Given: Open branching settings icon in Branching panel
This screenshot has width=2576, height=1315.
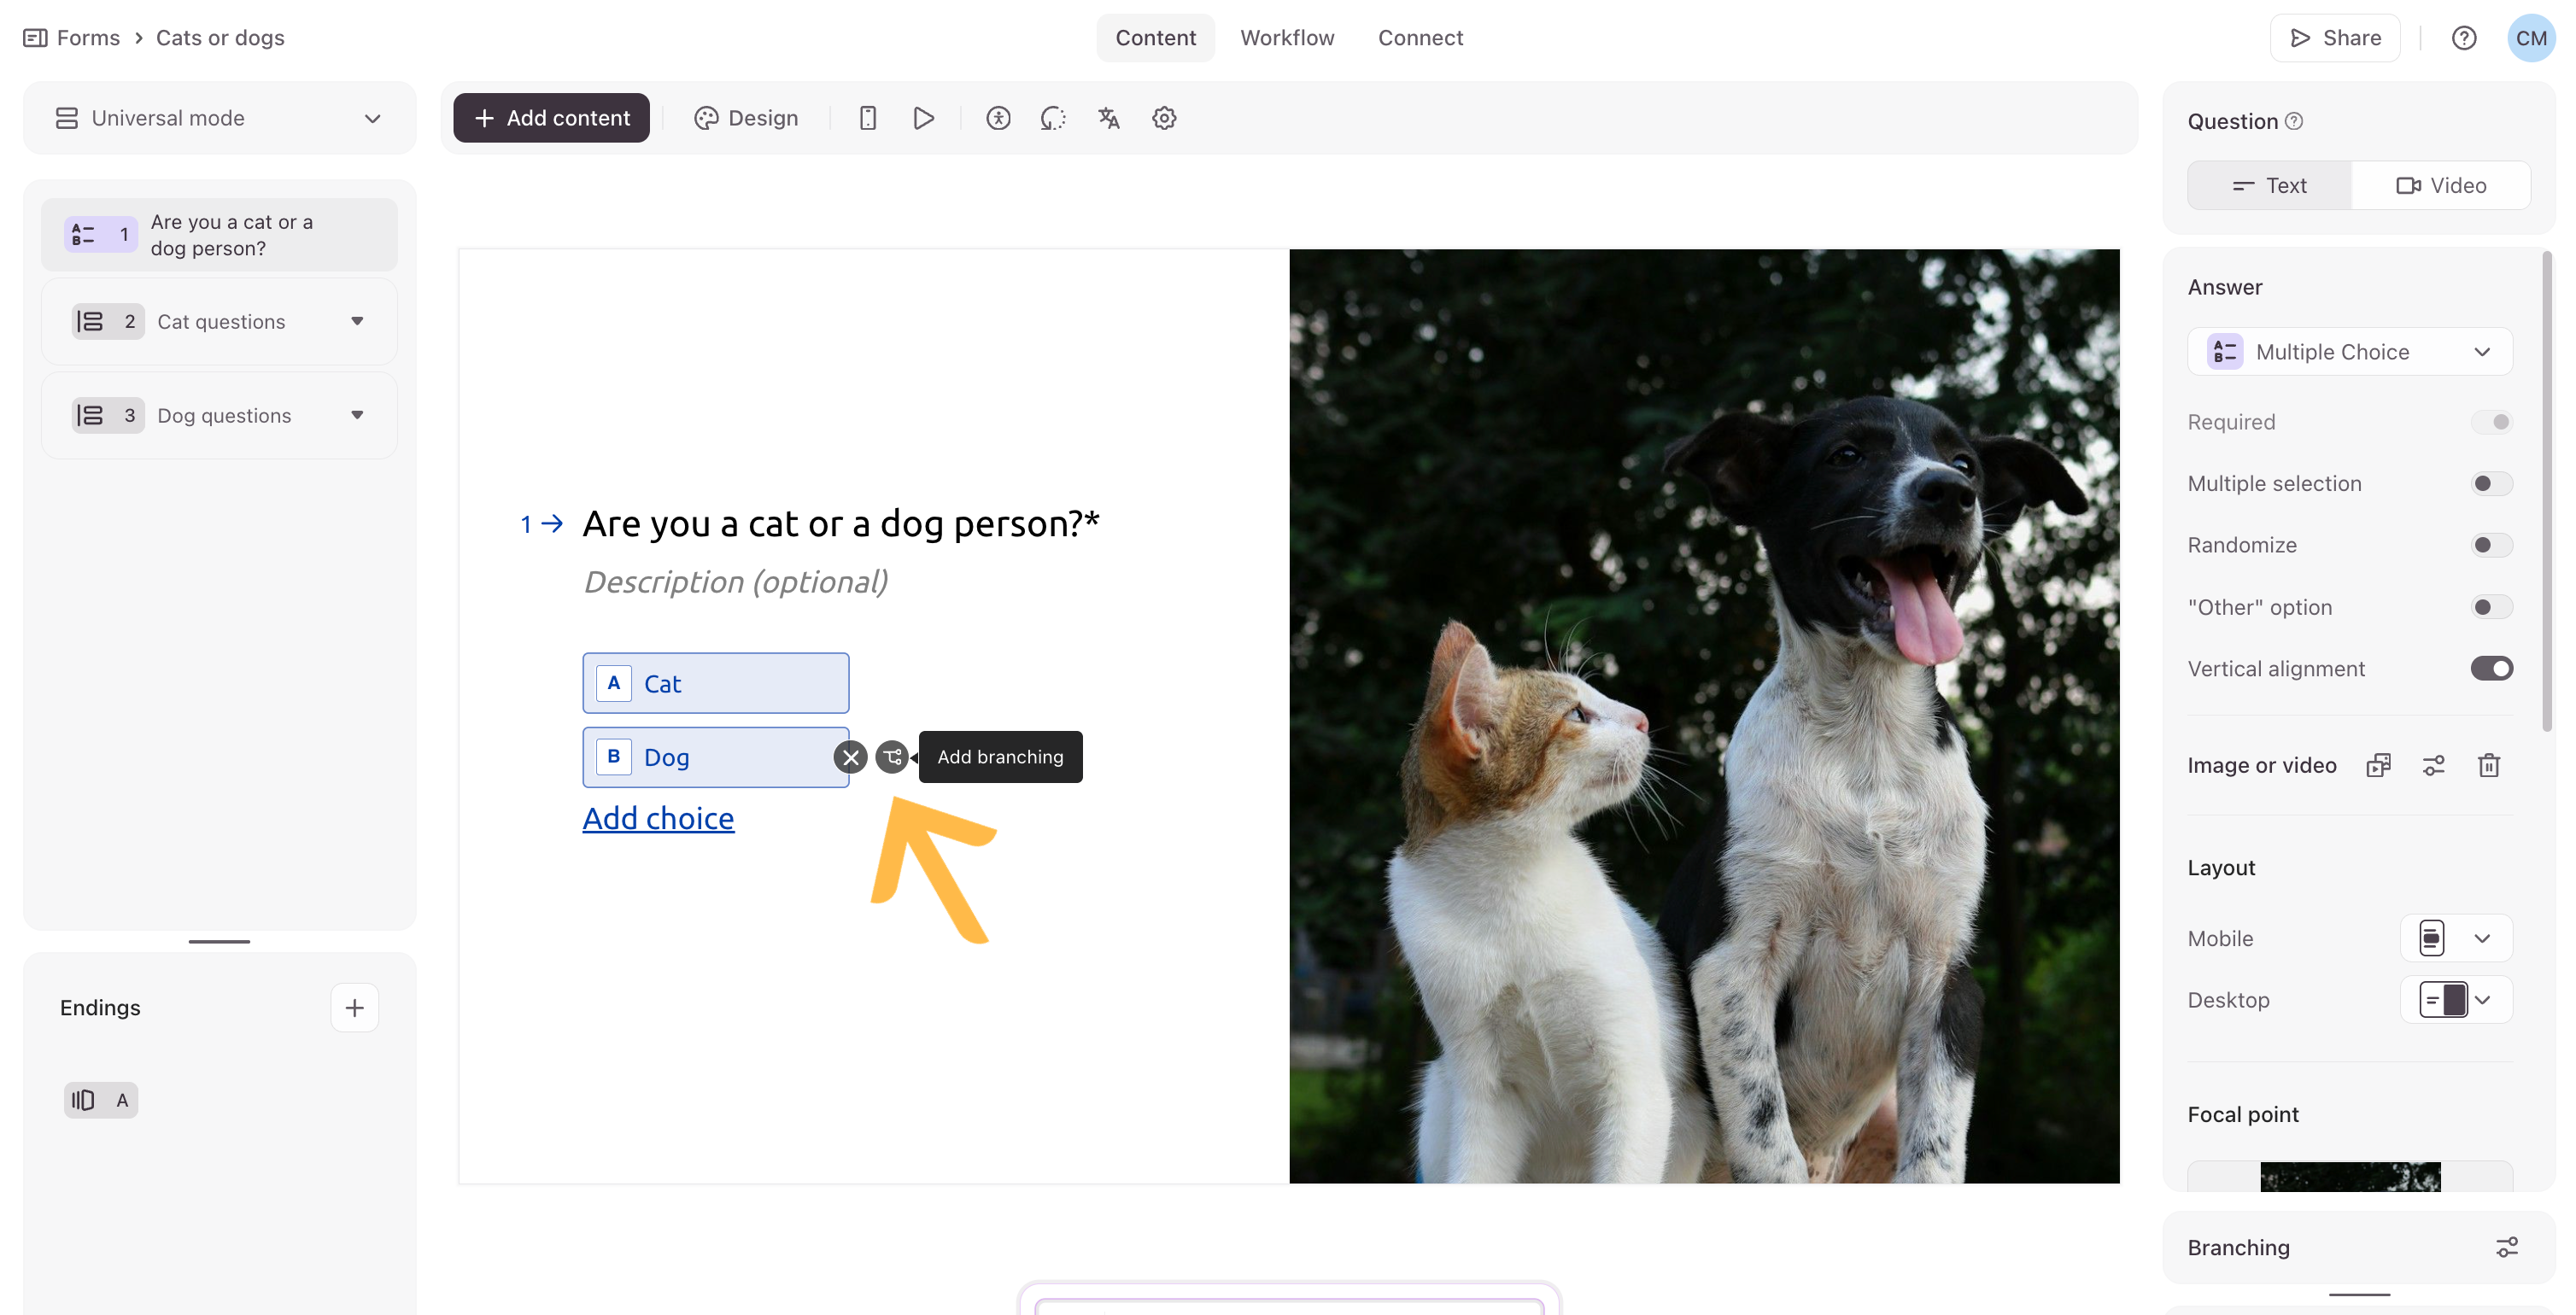Looking at the screenshot, I should tap(2506, 1247).
